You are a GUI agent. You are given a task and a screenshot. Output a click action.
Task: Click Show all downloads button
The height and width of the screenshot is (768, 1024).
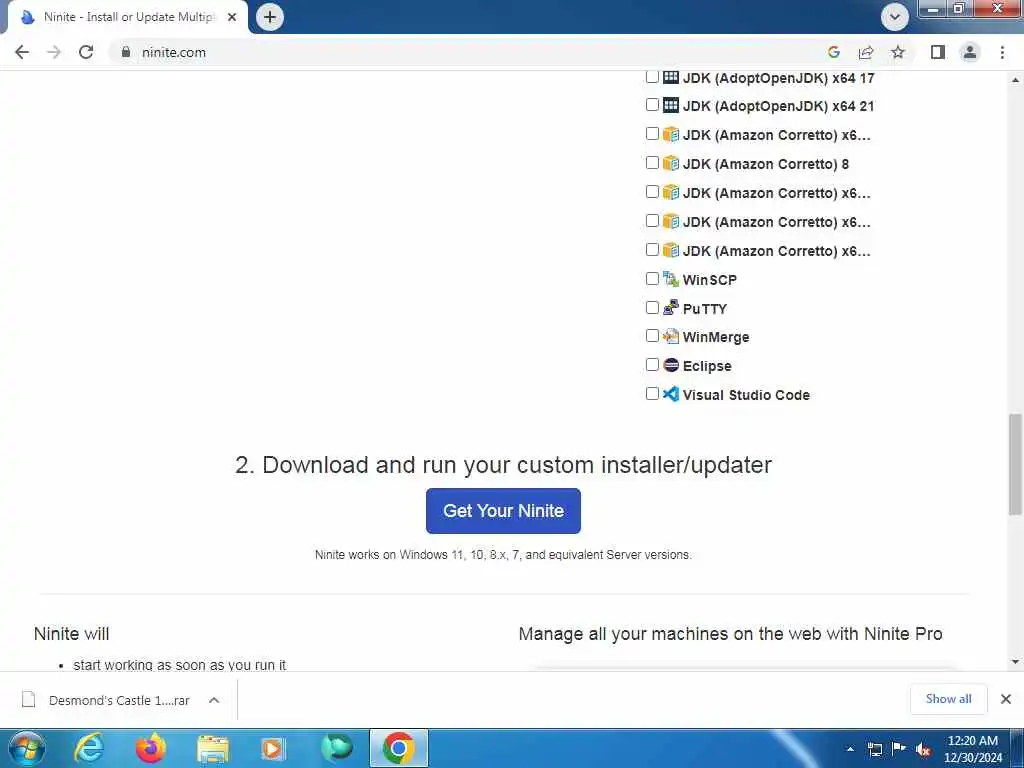[x=948, y=699]
